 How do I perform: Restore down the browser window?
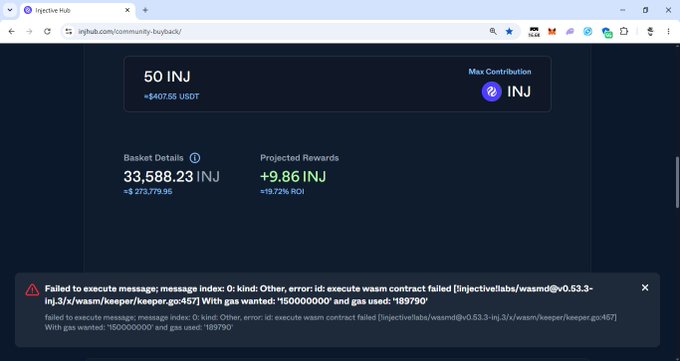645,10
